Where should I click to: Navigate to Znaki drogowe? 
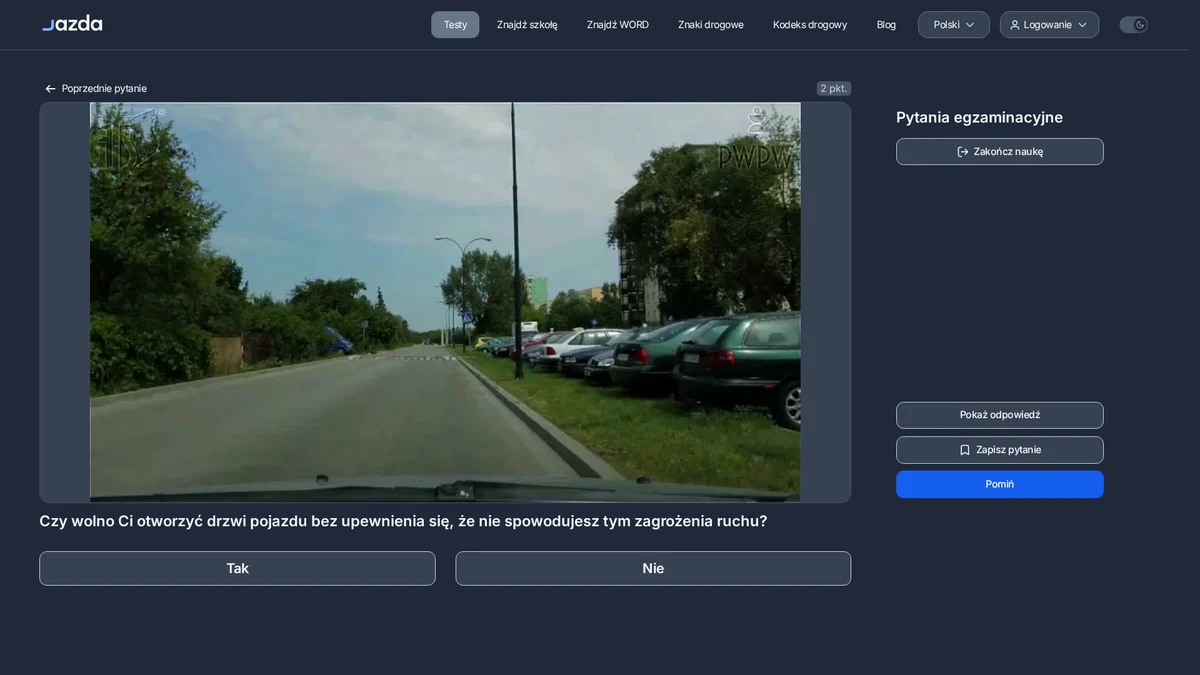(711, 25)
